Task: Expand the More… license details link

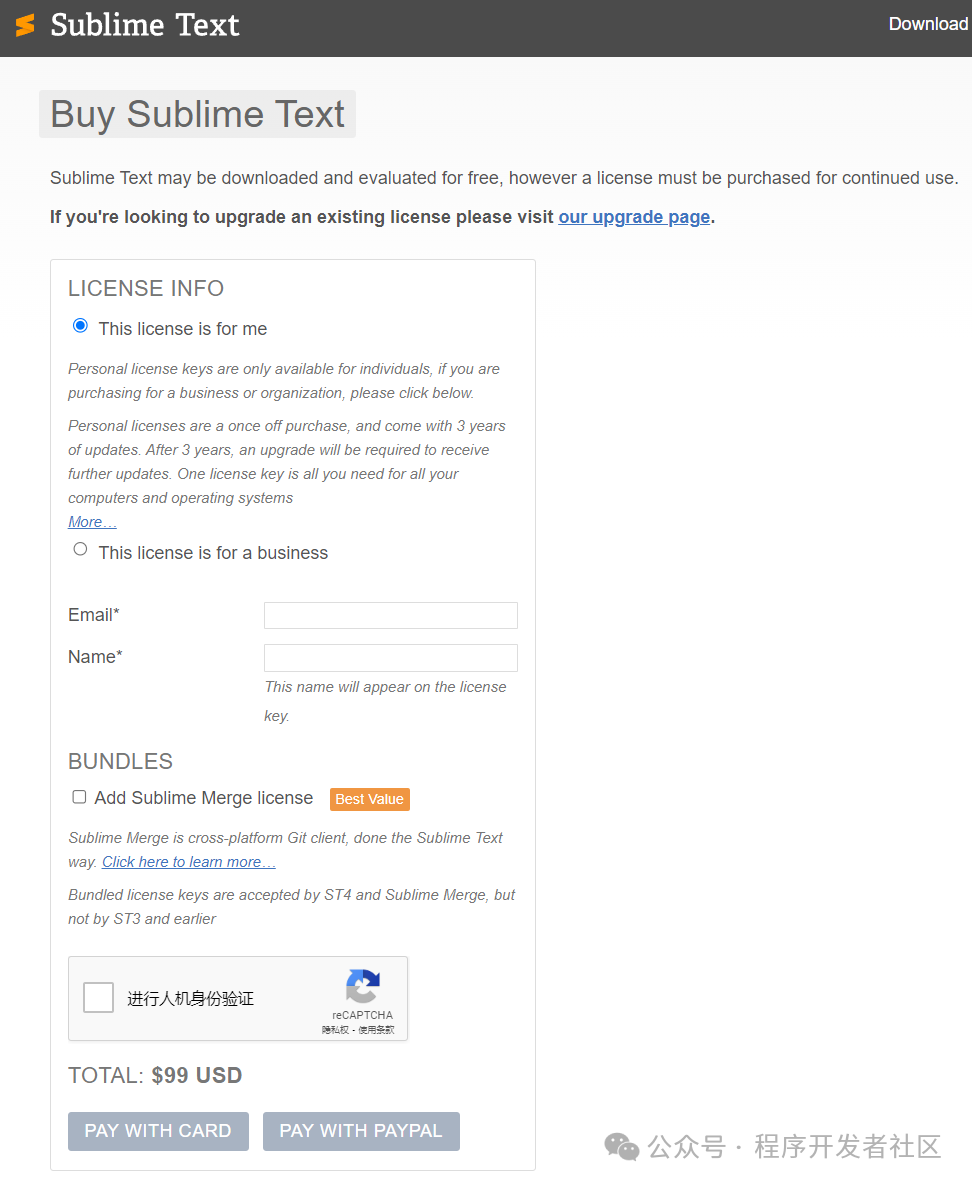Action: tap(92, 521)
